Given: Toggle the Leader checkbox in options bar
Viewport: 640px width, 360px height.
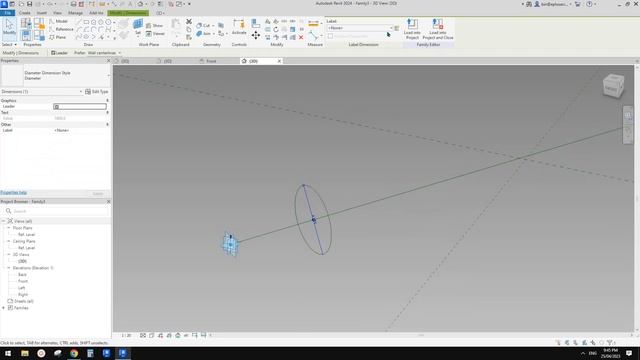Looking at the screenshot, I should tap(53, 53).
